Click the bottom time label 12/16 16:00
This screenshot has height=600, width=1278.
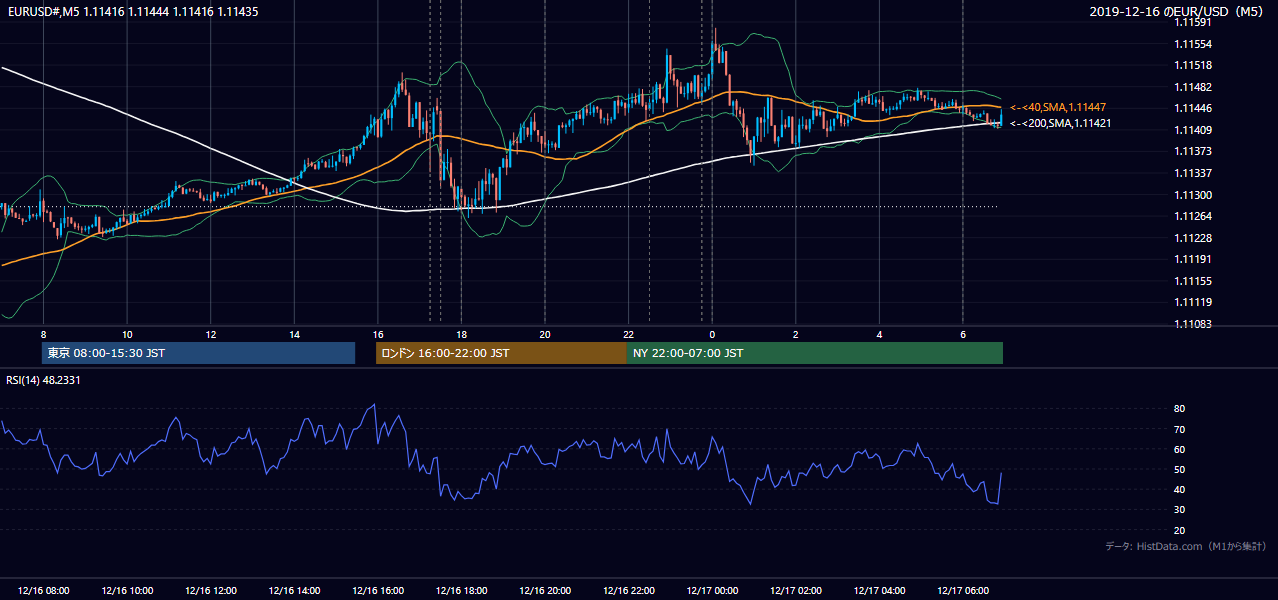(378, 591)
